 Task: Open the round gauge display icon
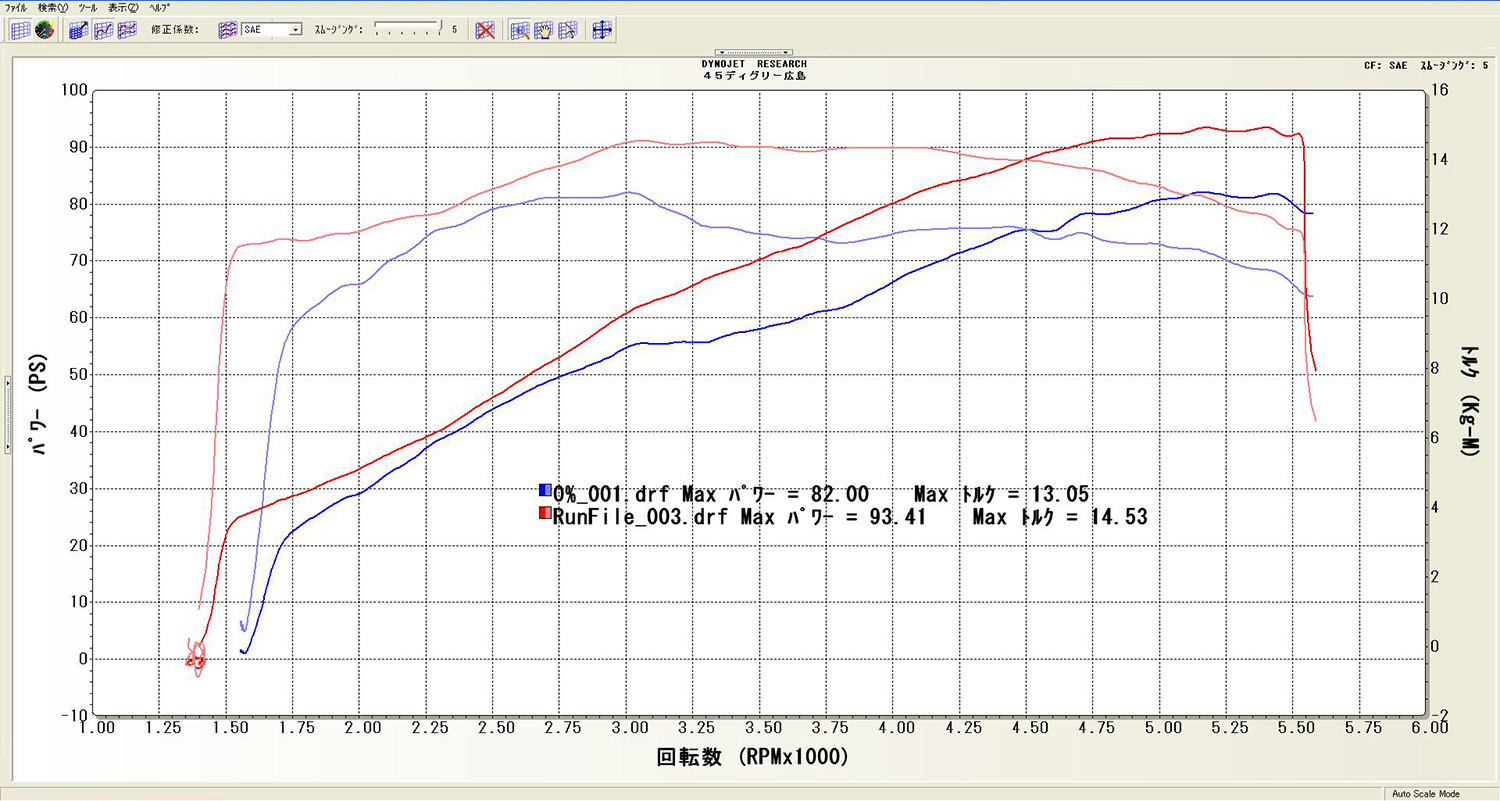[43, 30]
